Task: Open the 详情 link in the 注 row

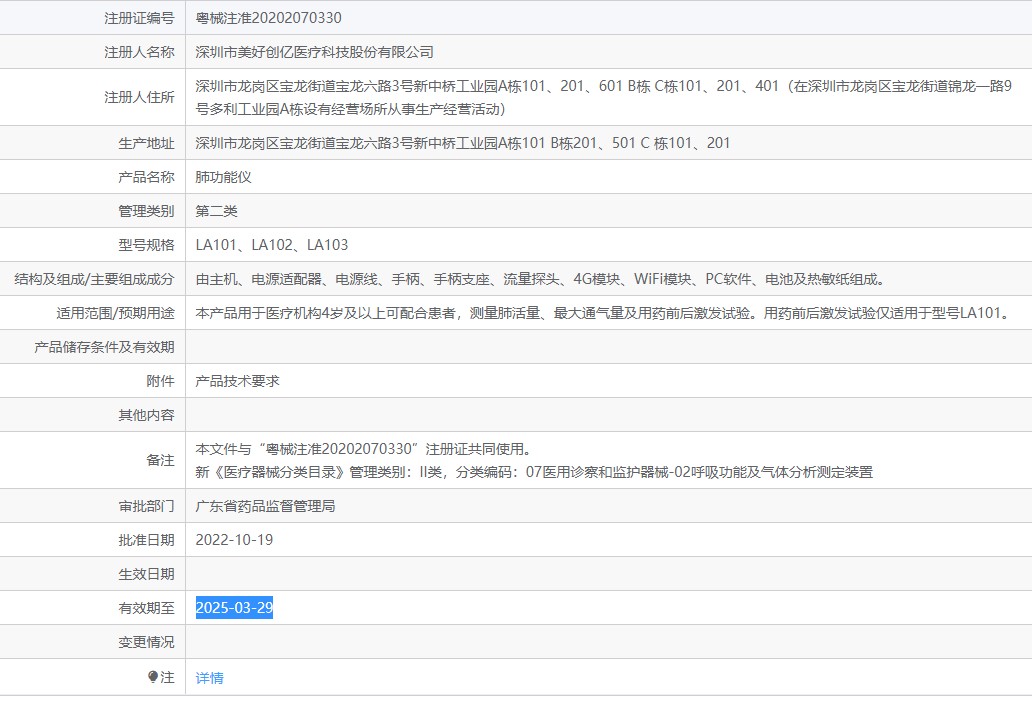Action: [209, 677]
